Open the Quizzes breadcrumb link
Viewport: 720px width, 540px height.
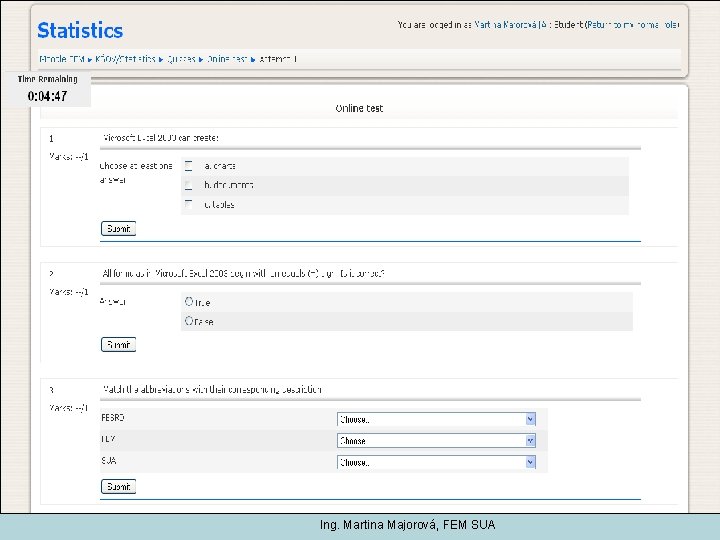[x=181, y=59]
